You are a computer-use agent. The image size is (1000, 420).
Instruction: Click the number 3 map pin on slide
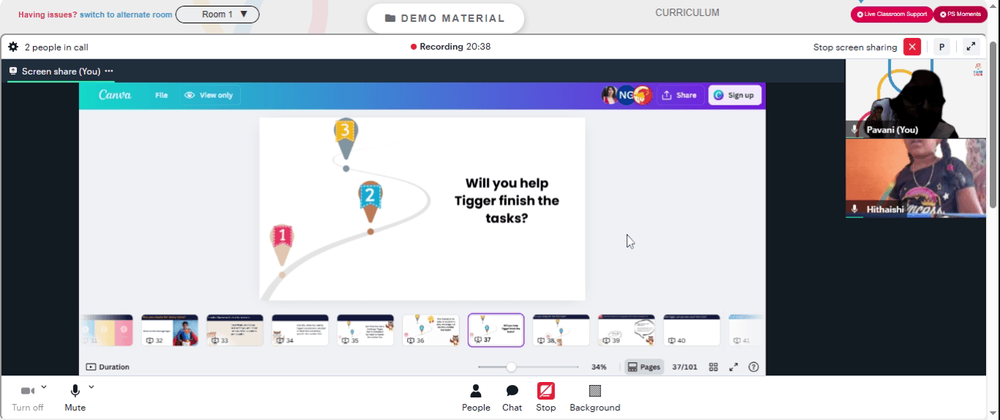[x=345, y=138]
